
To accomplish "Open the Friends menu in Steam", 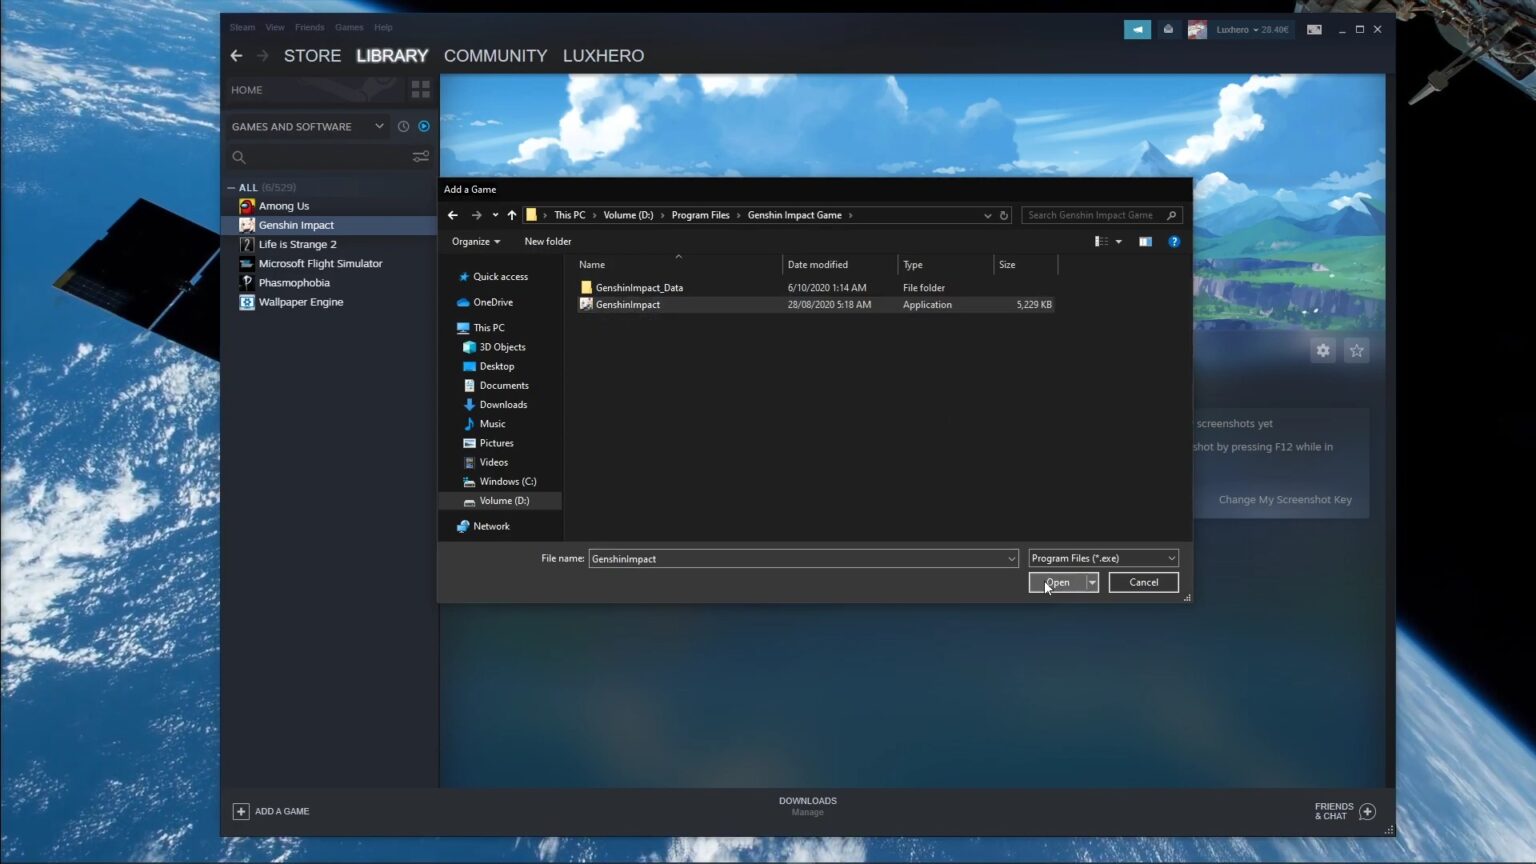I will pos(309,27).
